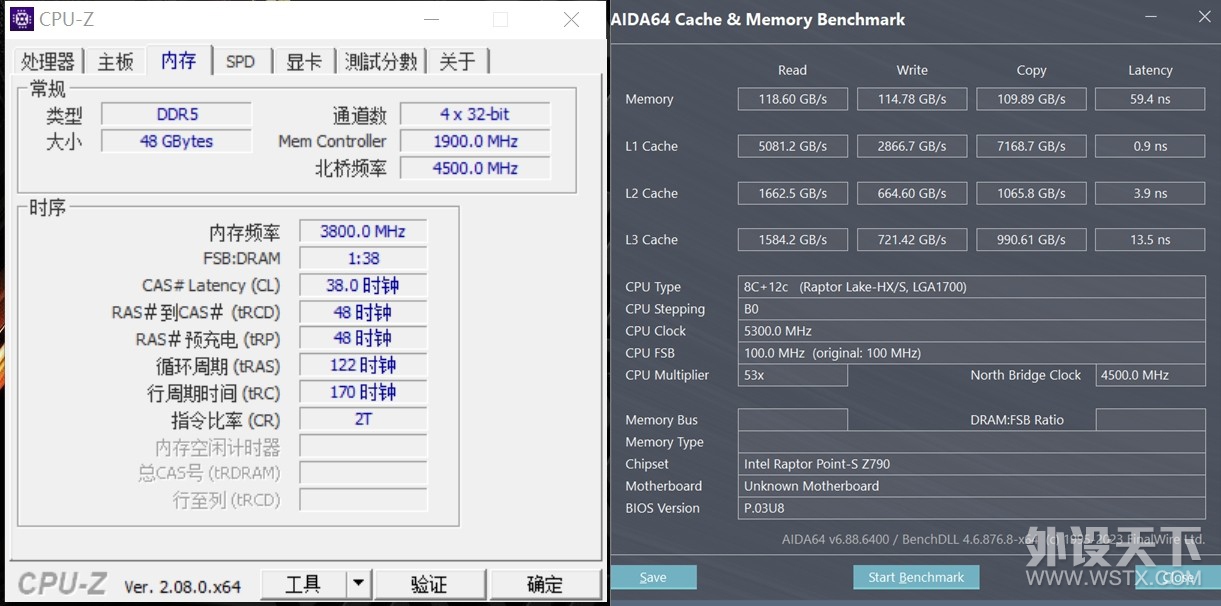Click the DDR5 memory type field
The height and width of the screenshot is (606, 1221).
(177, 114)
